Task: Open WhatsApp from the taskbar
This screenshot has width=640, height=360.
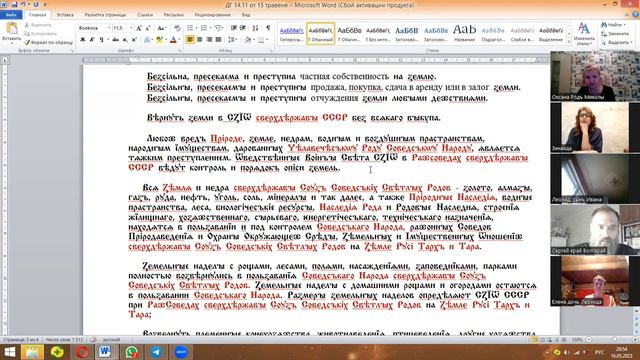Action: pyautogui.click(x=131, y=352)
